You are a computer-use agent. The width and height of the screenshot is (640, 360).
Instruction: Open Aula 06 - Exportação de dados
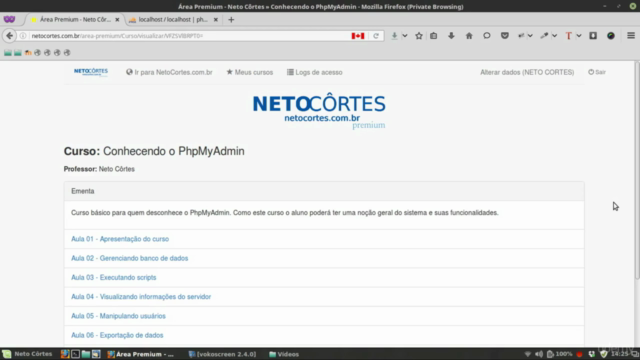(x=117, y=335)
